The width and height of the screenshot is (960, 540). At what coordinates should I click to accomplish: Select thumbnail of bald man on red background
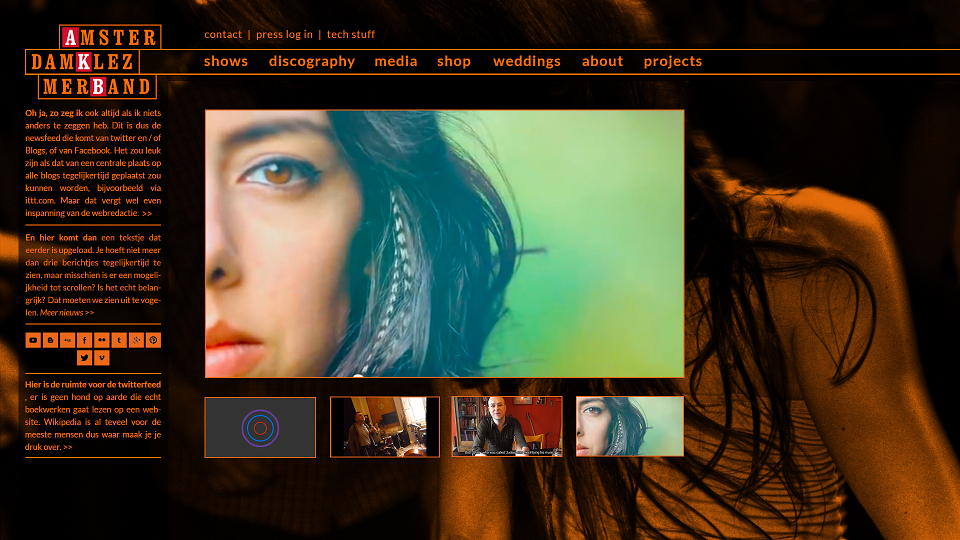507,426
